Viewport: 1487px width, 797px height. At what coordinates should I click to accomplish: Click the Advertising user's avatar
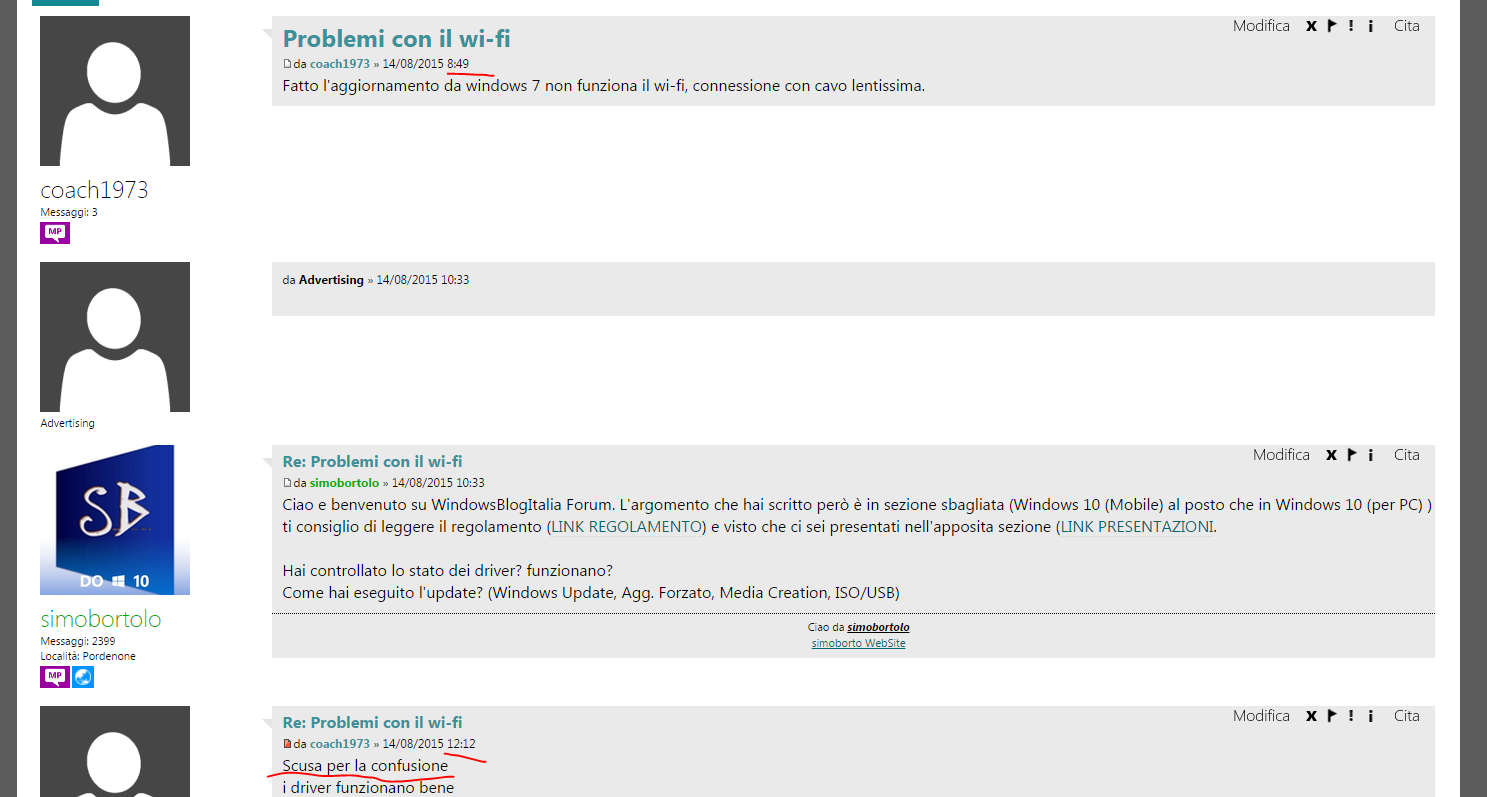click(x=115, y=337)
